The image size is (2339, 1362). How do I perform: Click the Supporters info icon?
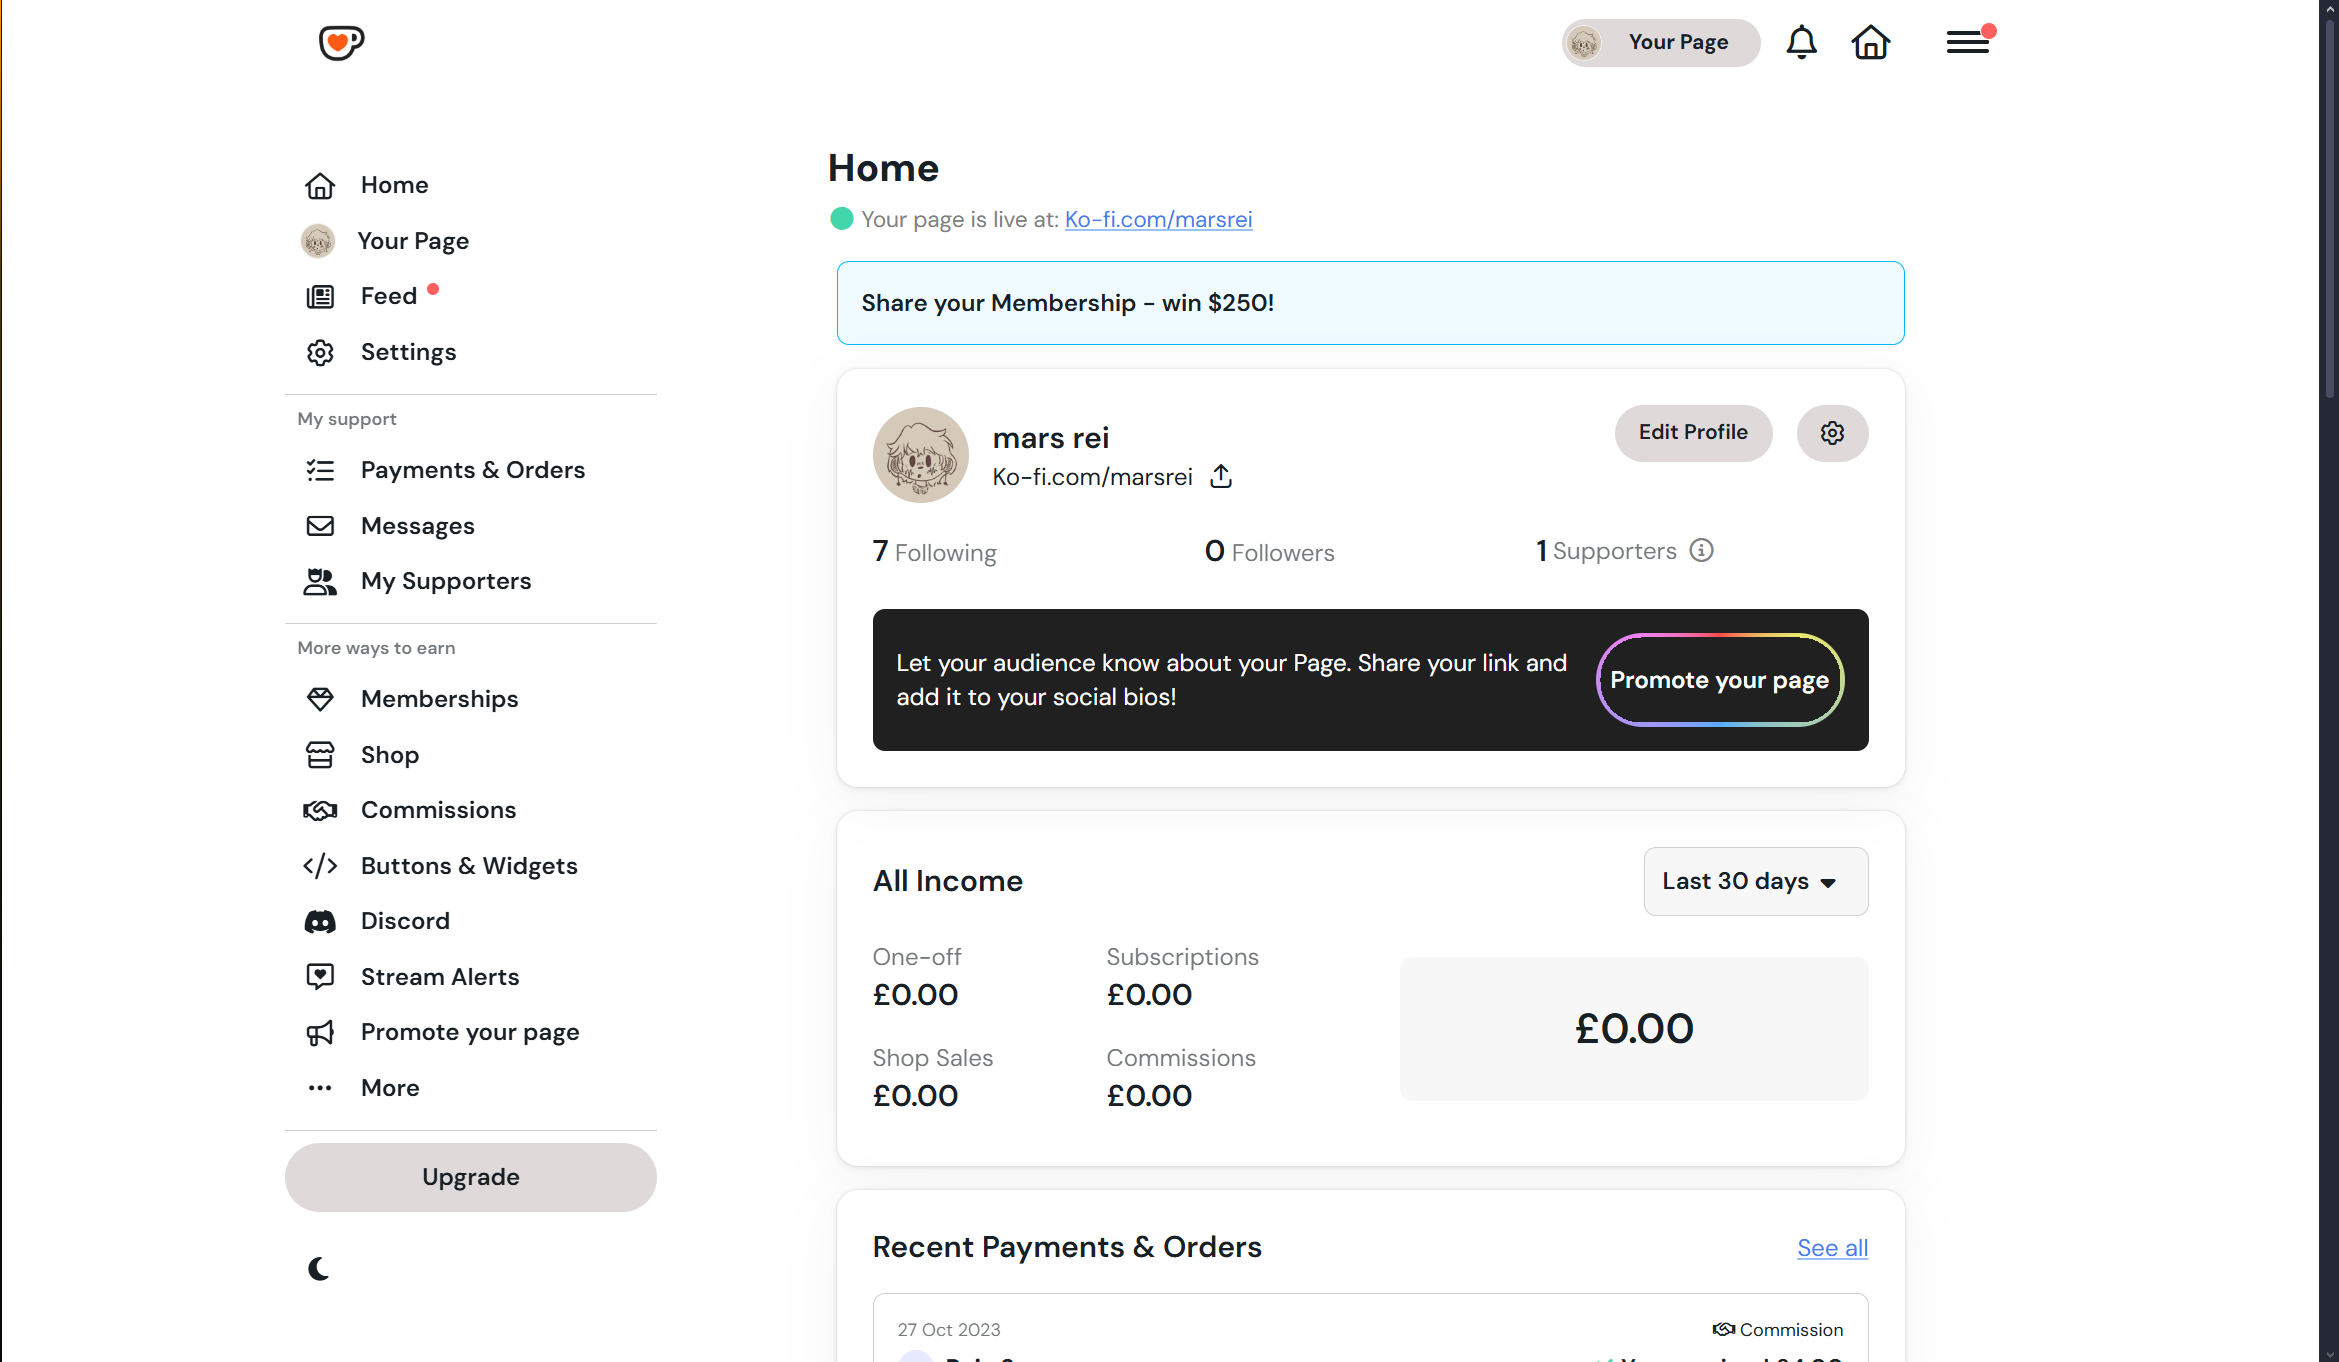pos(1701,551)
